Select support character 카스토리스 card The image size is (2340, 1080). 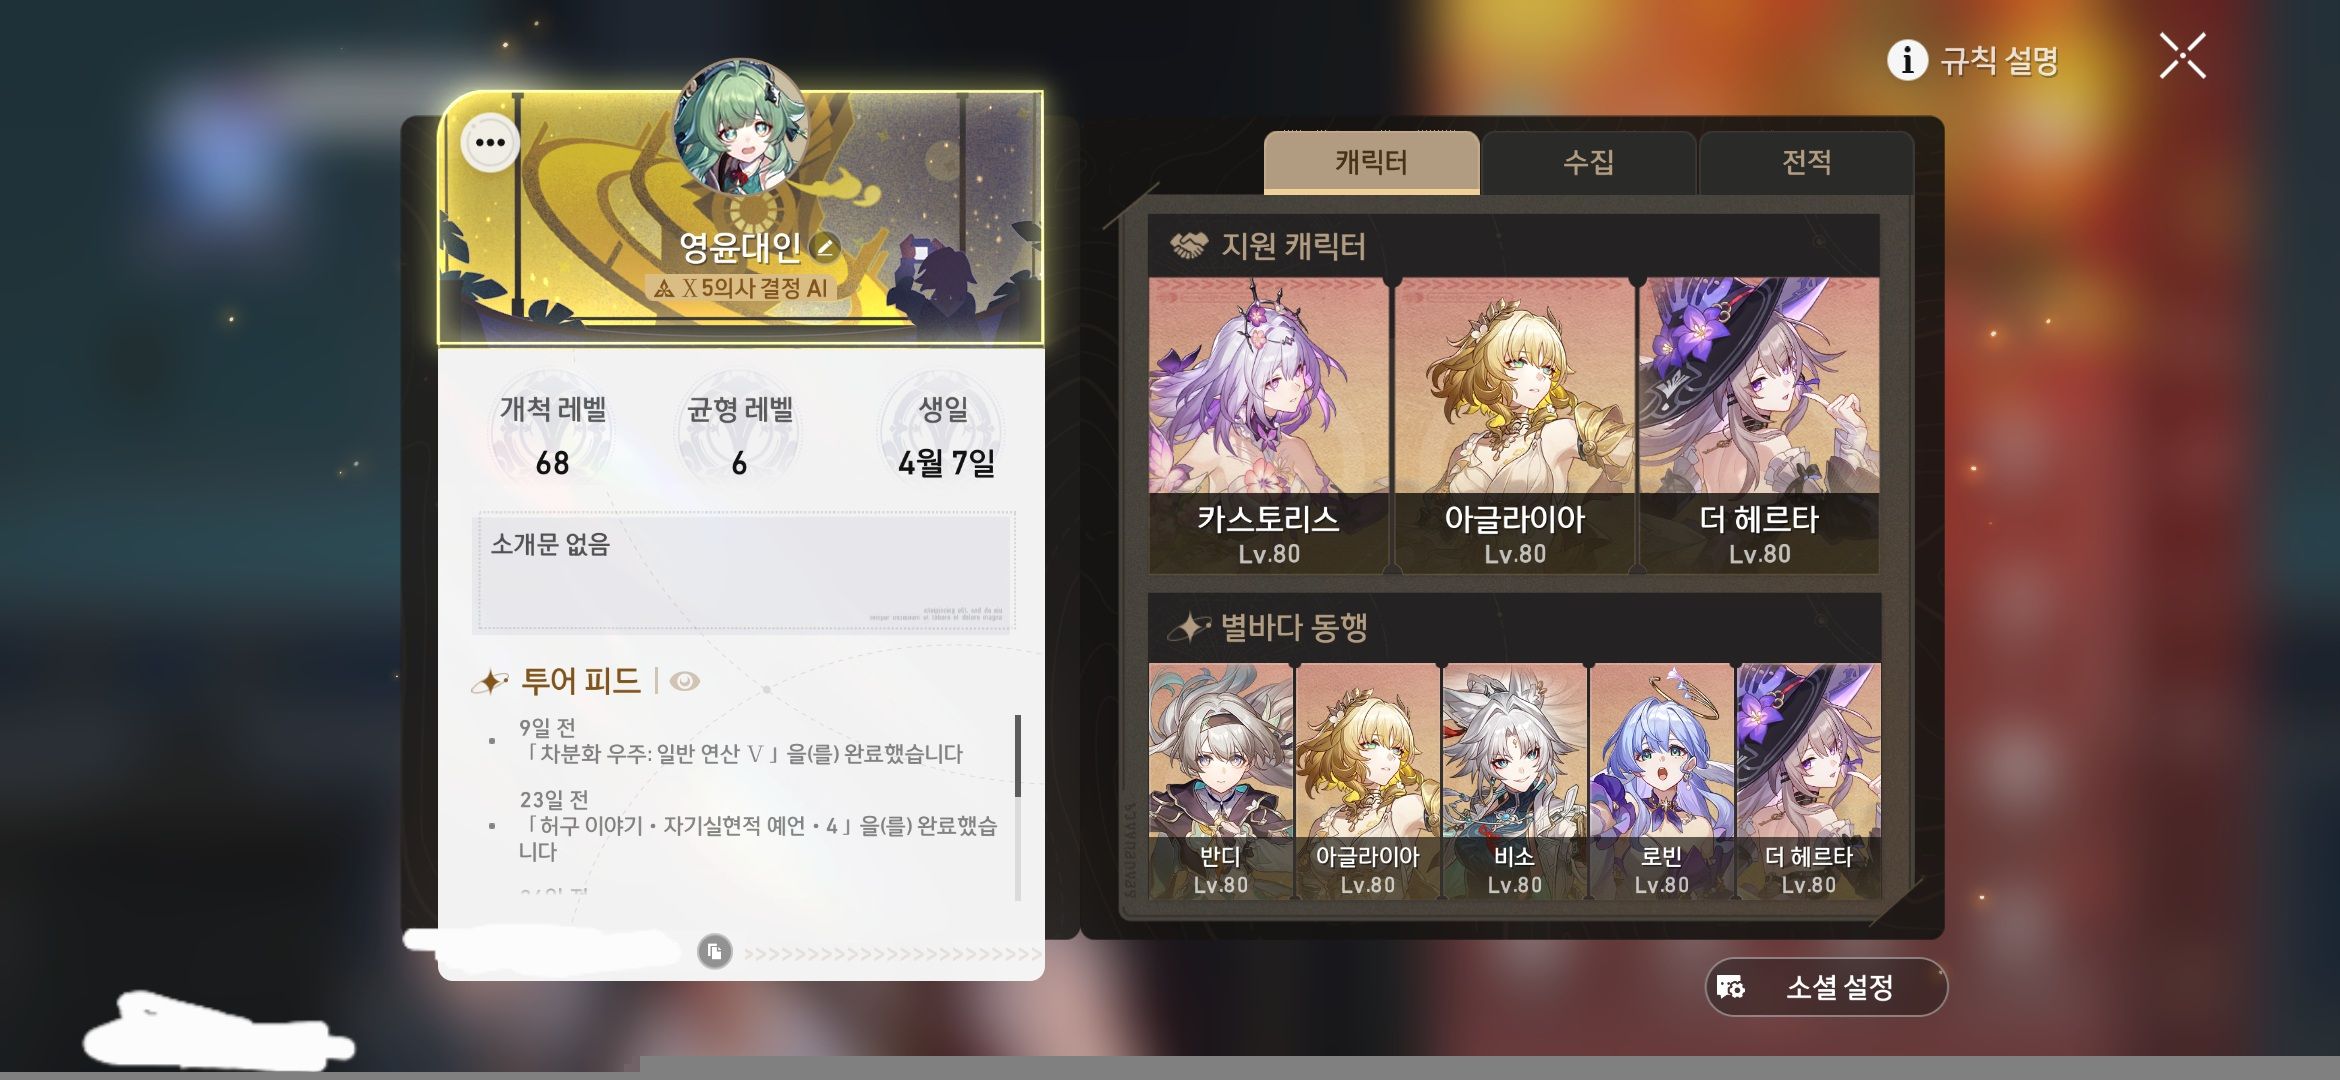click(1268, 426)
